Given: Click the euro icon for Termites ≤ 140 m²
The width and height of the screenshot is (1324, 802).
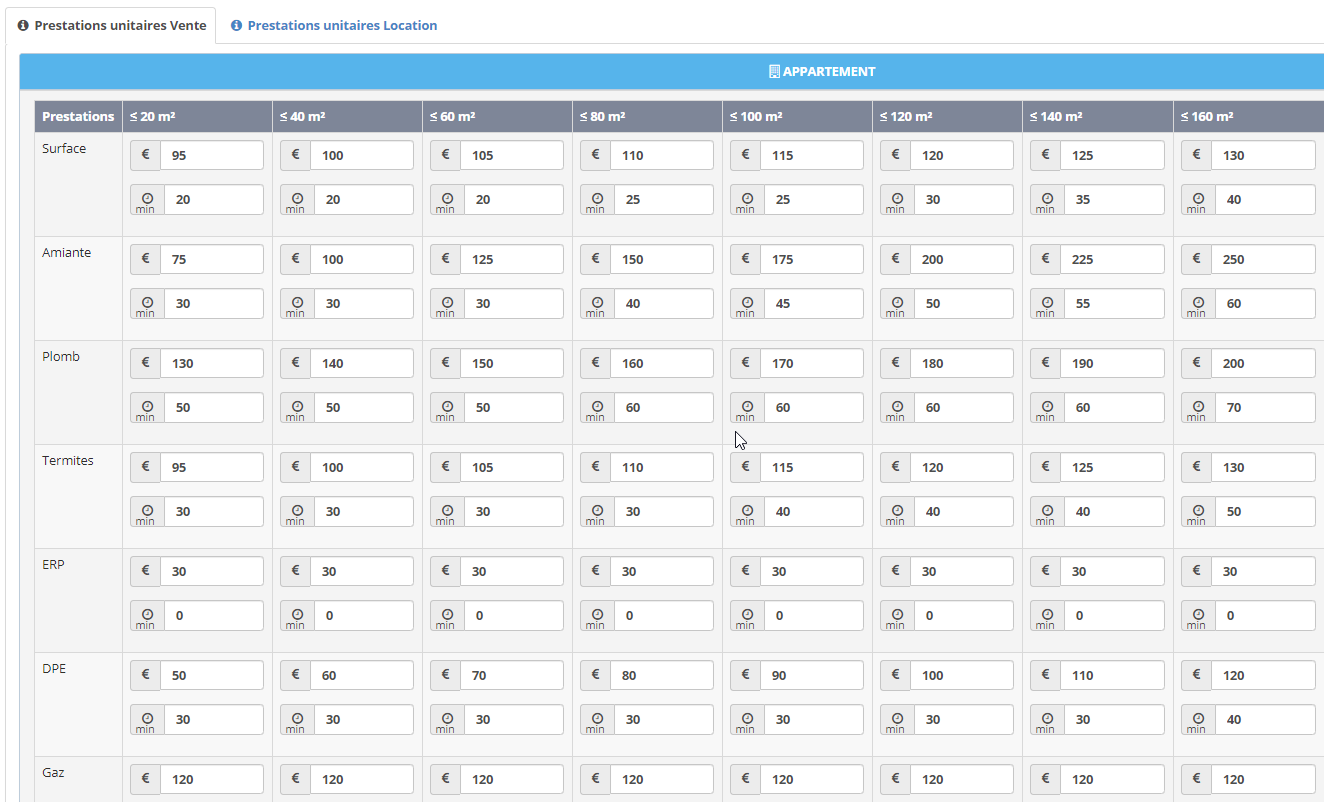Looking at the screenshot, I should (x=1047, y=467).
